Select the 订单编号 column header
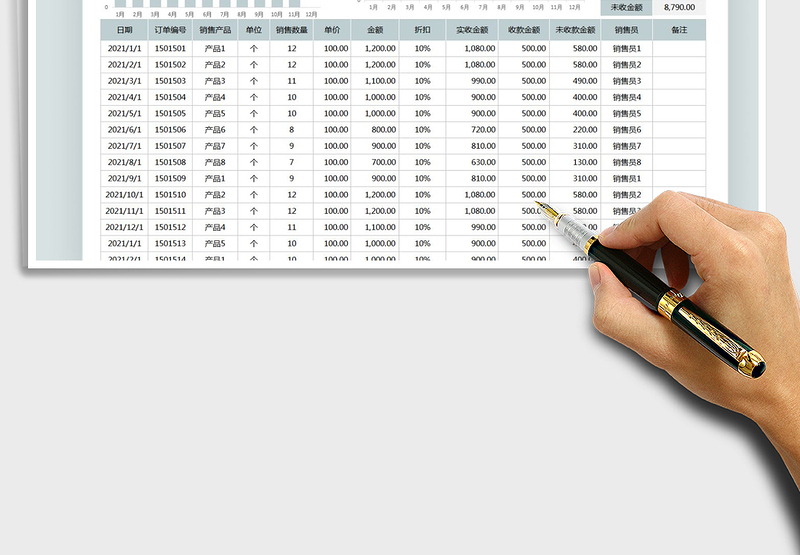This screenshot has width=800, height=555. pos(171,31)
